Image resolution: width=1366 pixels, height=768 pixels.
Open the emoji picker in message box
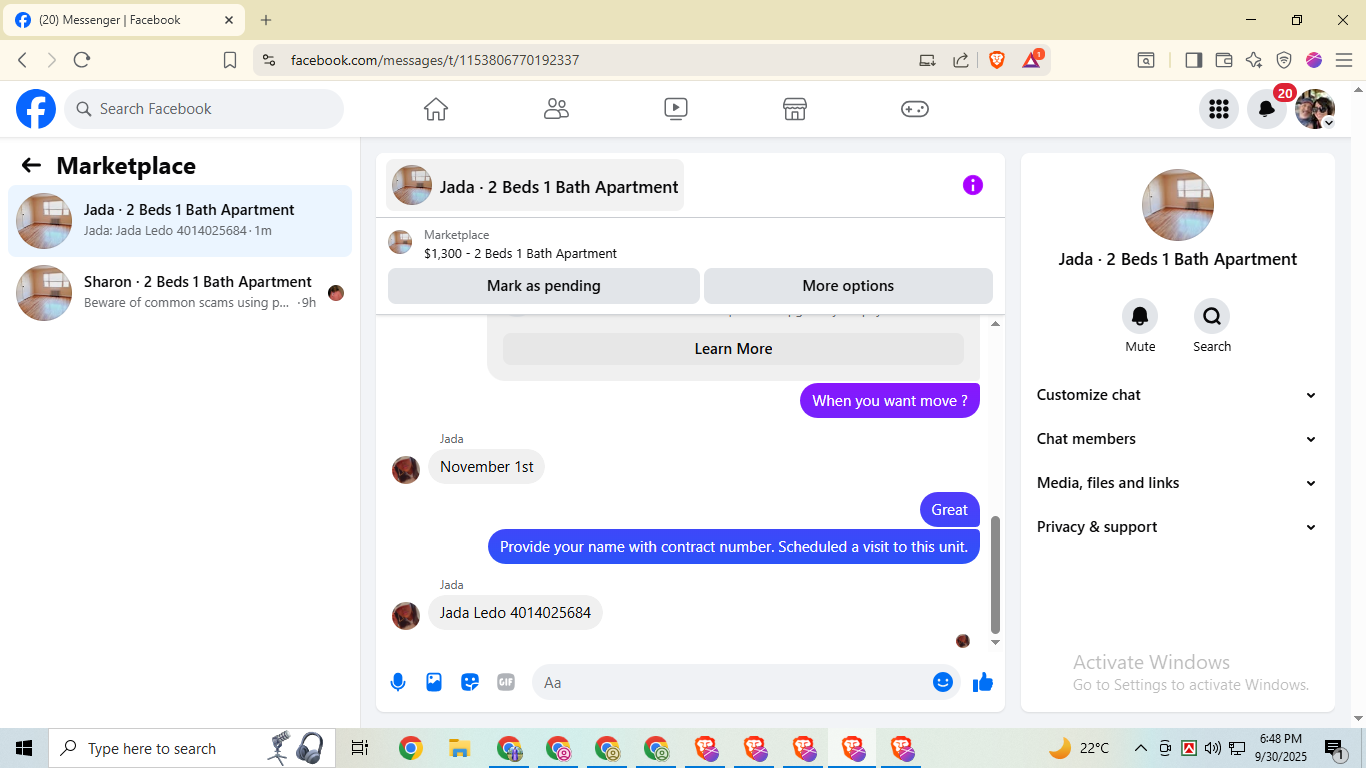click(942, 682)
